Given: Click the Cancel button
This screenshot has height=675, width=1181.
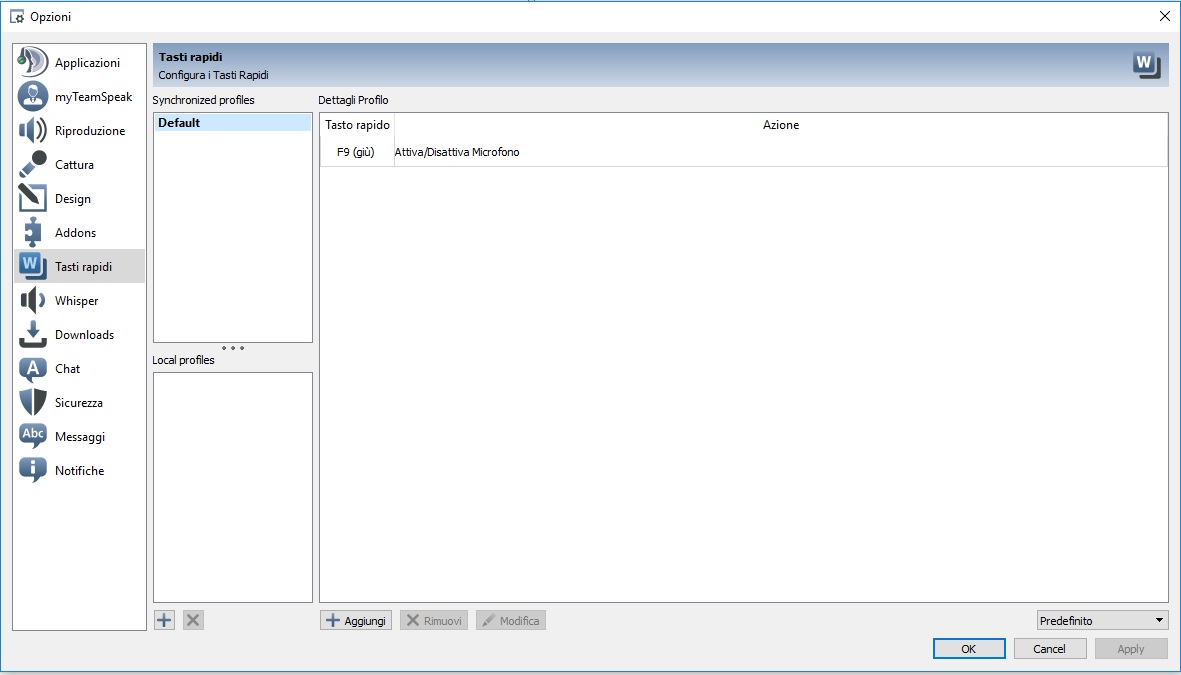Looking at the screenshot, I should pyautogui.click(x=1049, y=649).
